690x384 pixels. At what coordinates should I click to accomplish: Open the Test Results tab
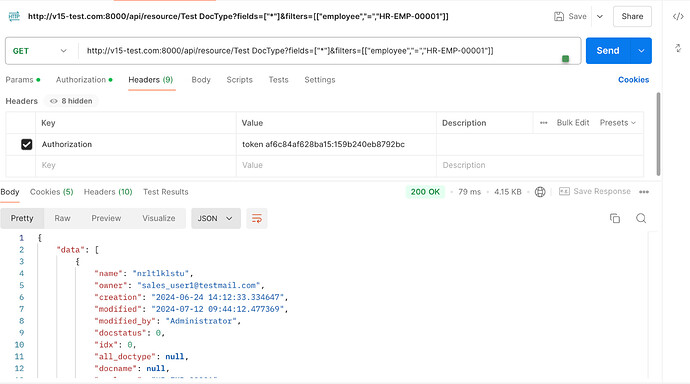click(165, 192)
